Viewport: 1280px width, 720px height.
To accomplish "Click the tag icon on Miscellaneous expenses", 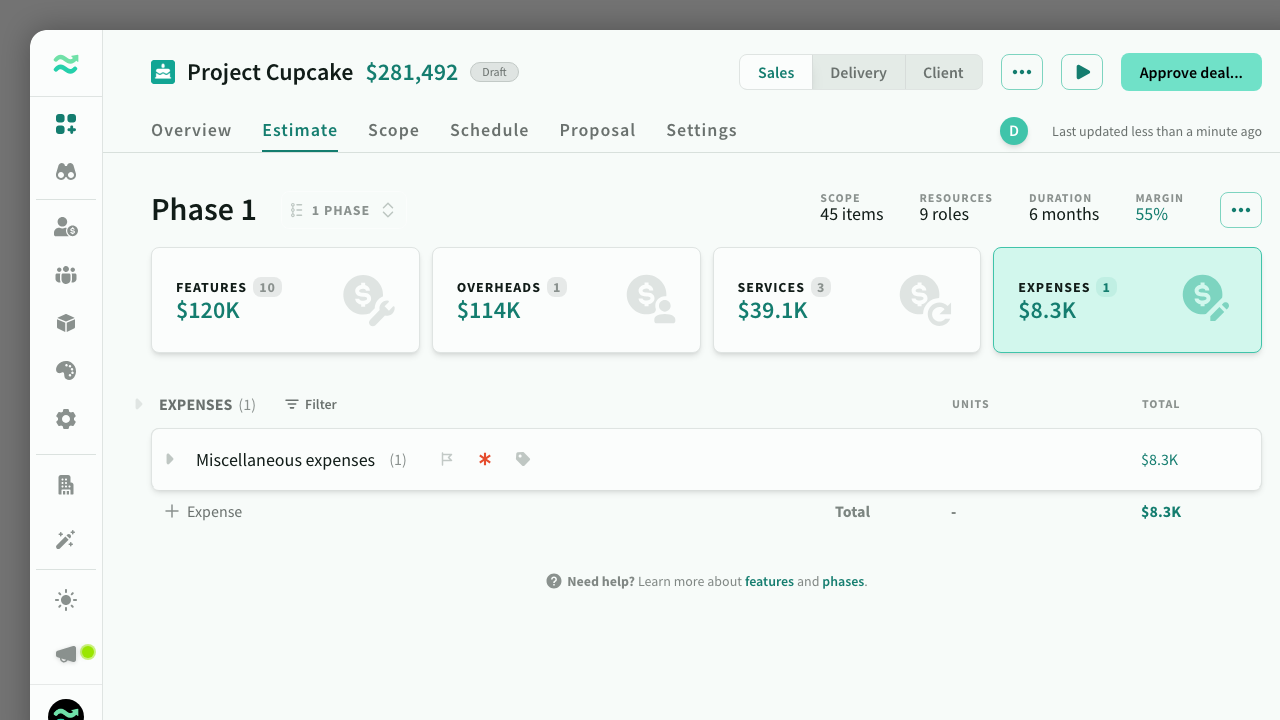I will point(523,459).
